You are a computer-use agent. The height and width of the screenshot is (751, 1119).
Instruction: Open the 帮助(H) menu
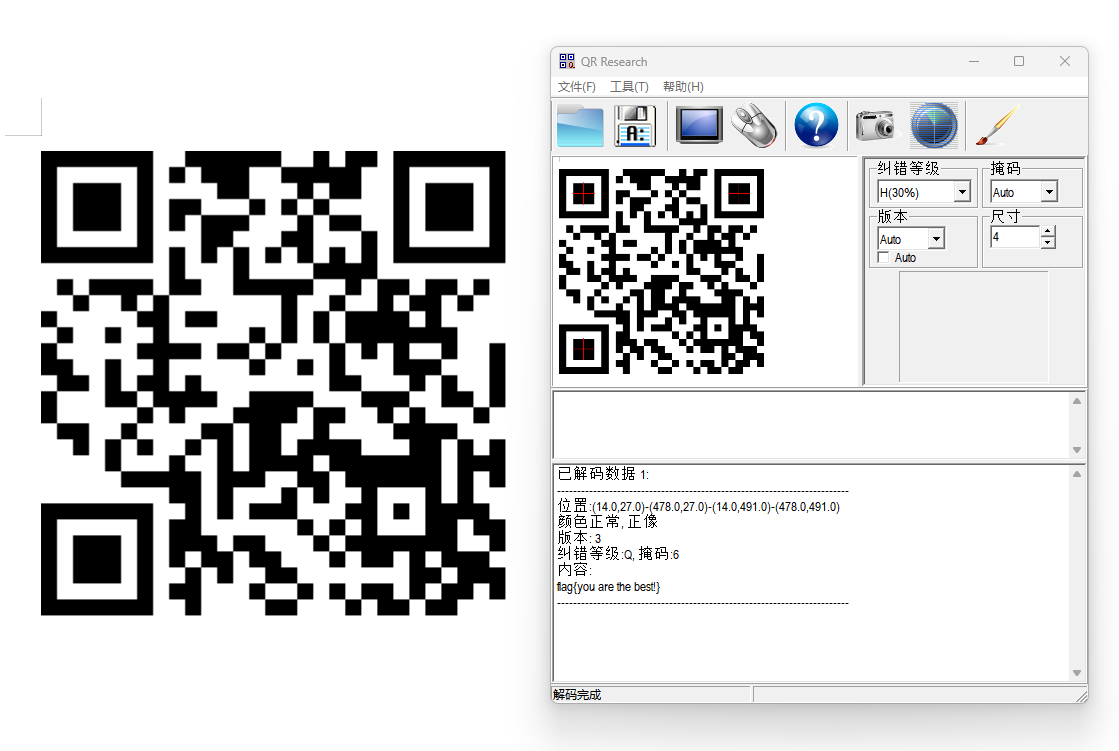coord(683,86)
